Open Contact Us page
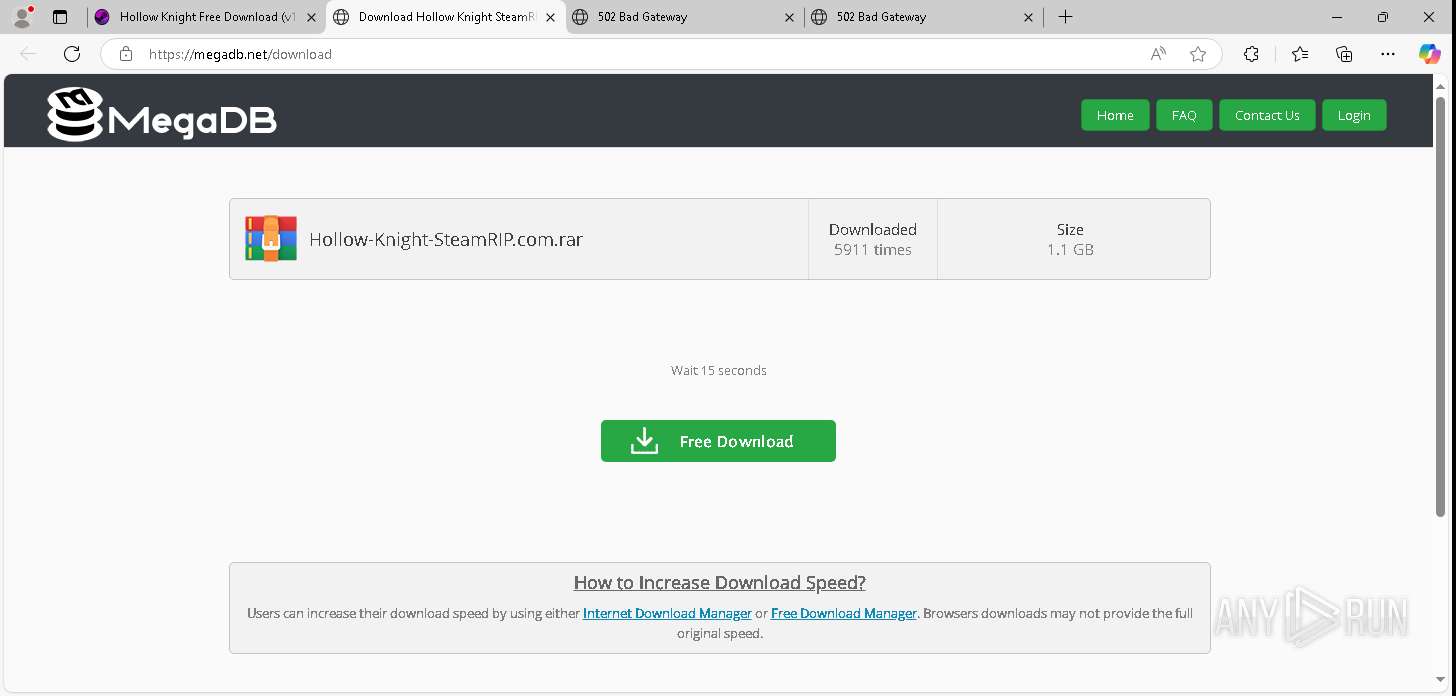1456x696 pixels. (1267, 115)
